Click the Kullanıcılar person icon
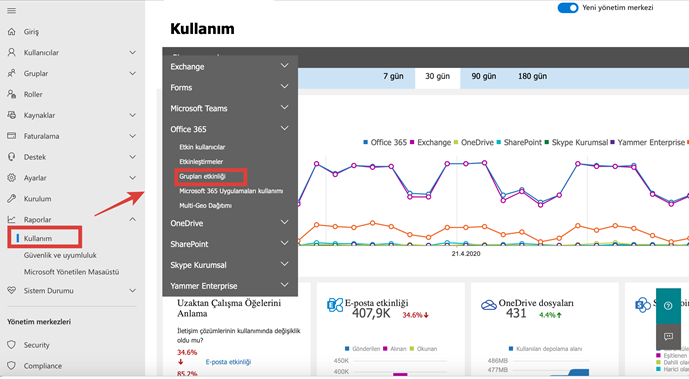Screen dimensions: 689x379 pyautogui.click(x=11, y=52)
